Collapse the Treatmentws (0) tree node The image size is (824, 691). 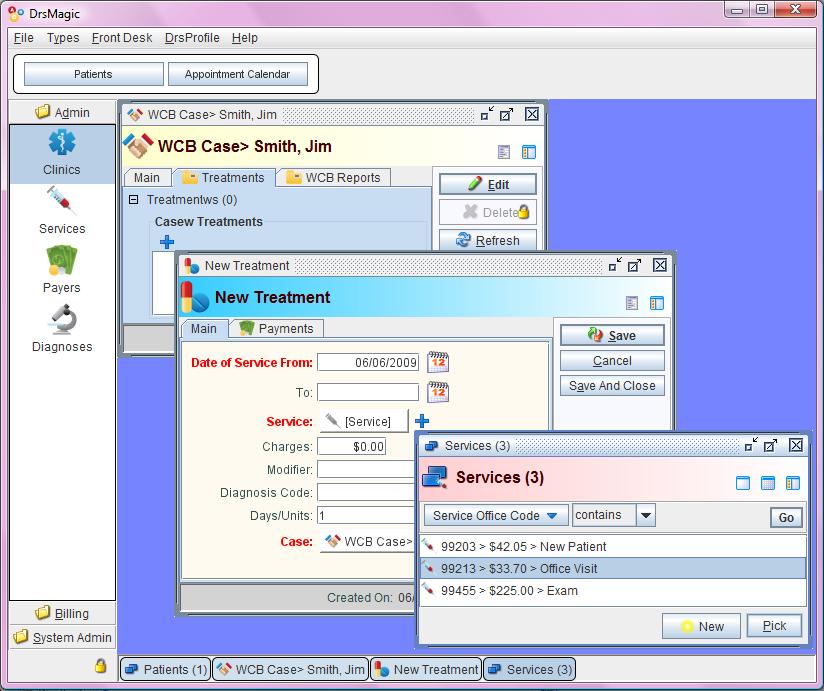(x=133, y=200)
